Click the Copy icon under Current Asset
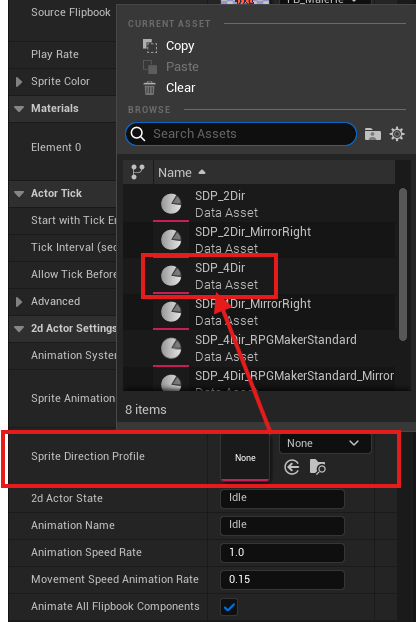Viewport: 416px width, 622px height. click(150, 46)
